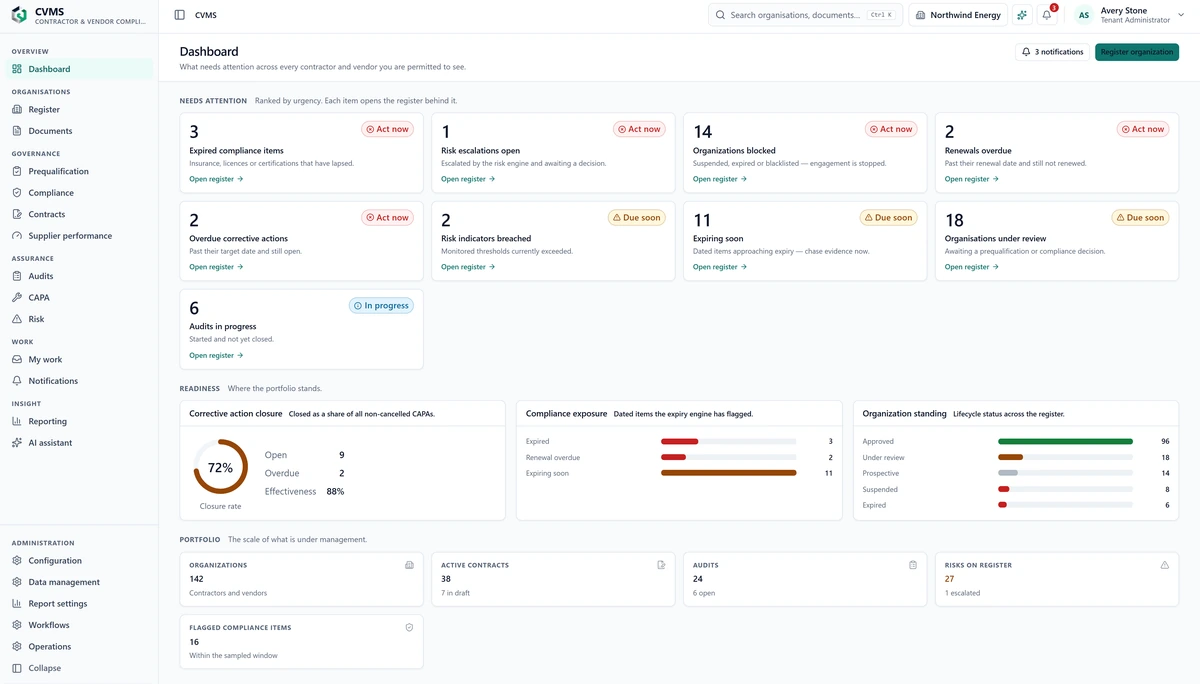
Task: Open register for Audits in progress
Action: click(x=216, y=355)
